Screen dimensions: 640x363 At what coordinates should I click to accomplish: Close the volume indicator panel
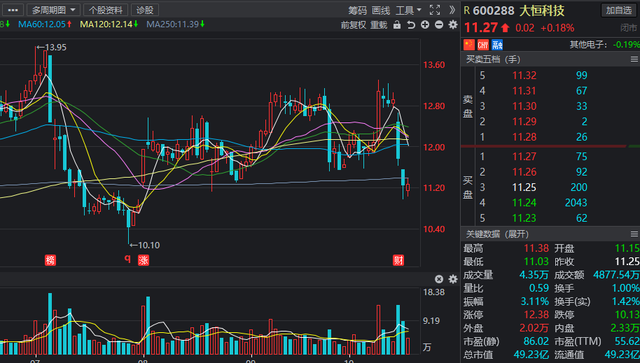[x=439, y=279]
